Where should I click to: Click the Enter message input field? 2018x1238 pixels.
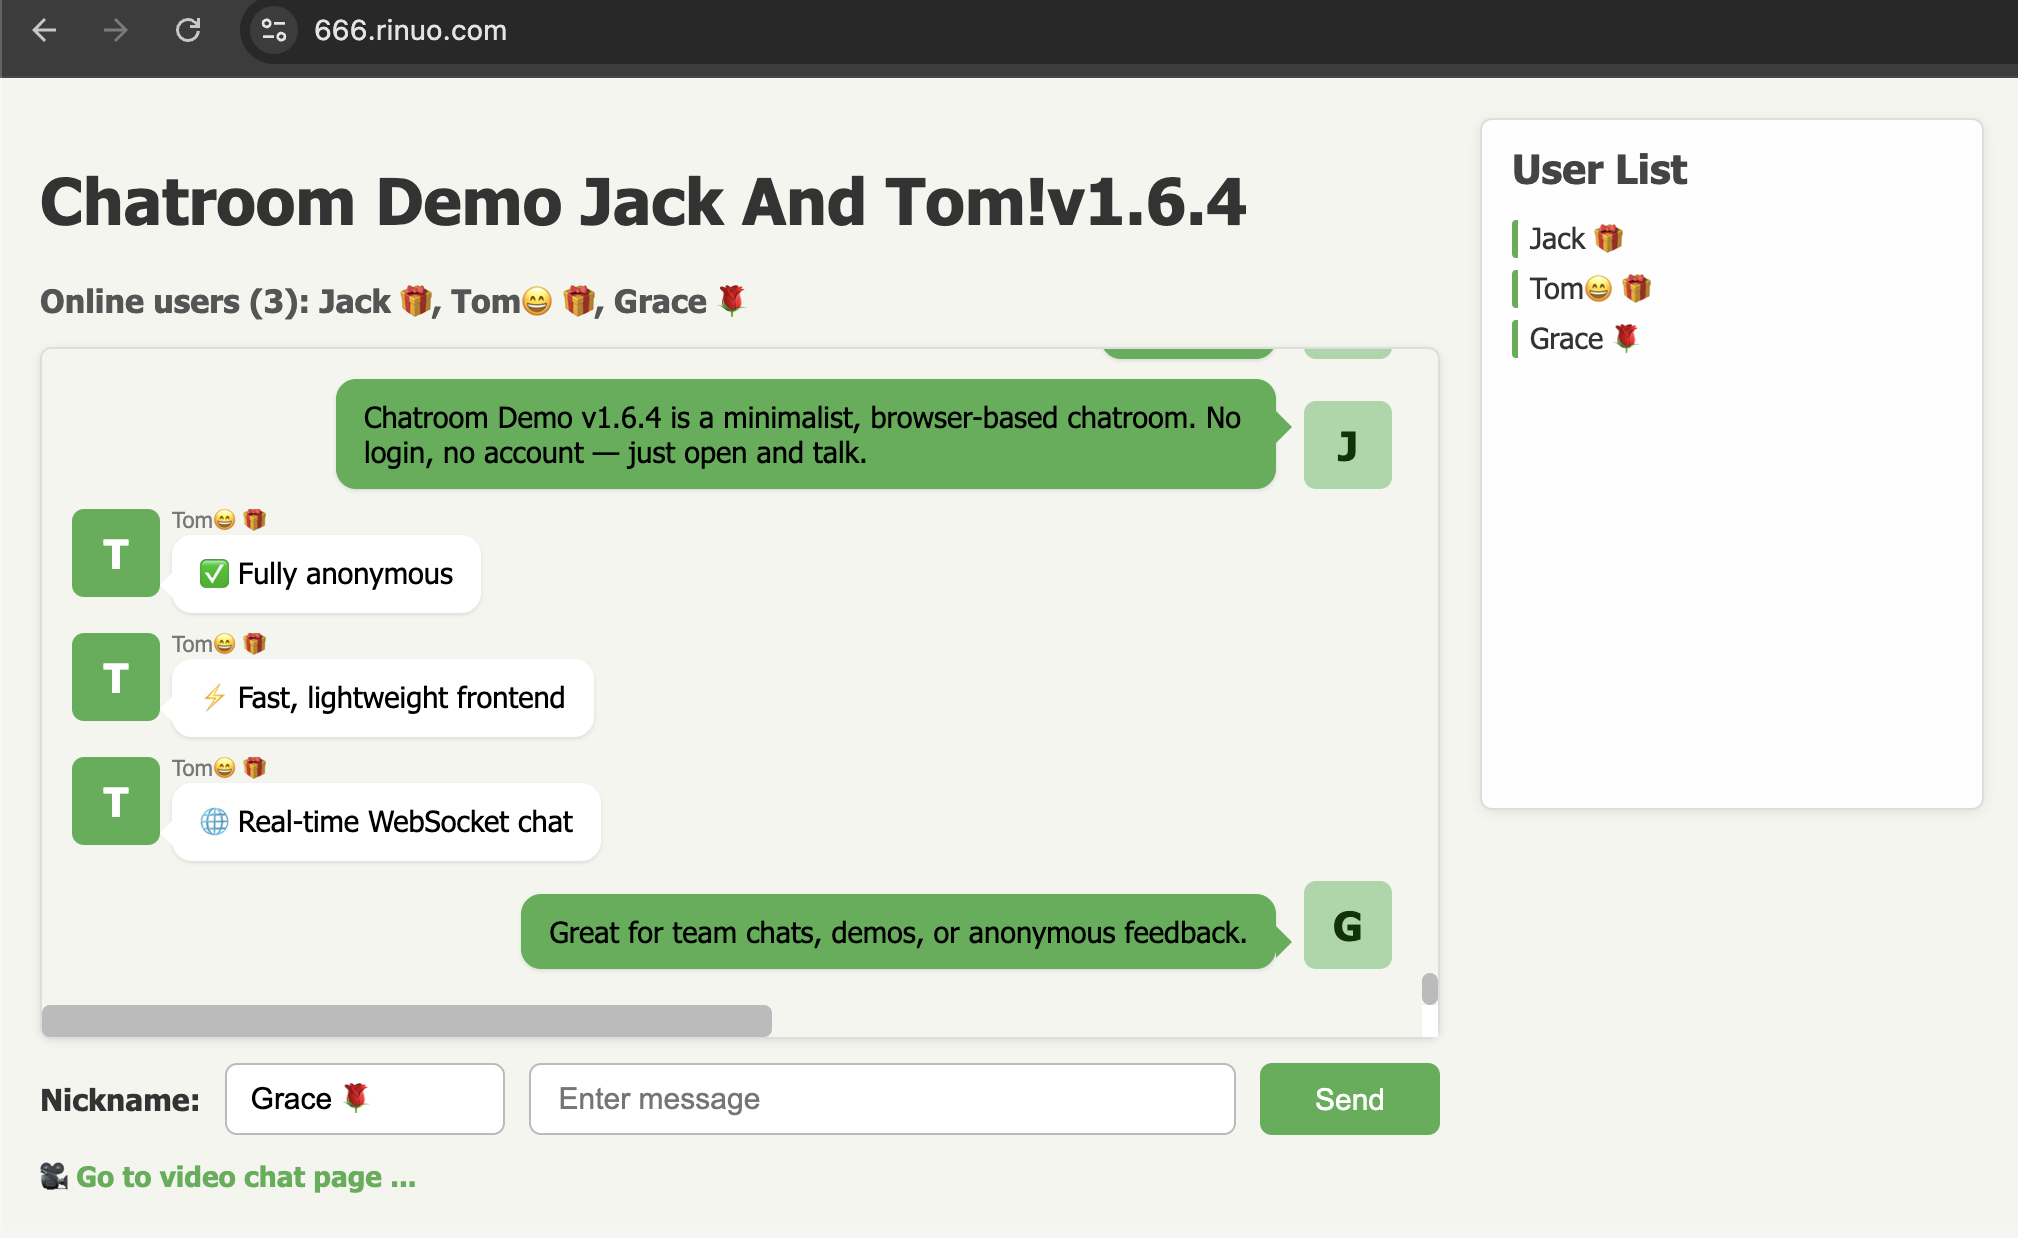pyautogui.click(x=882, y=1099)
